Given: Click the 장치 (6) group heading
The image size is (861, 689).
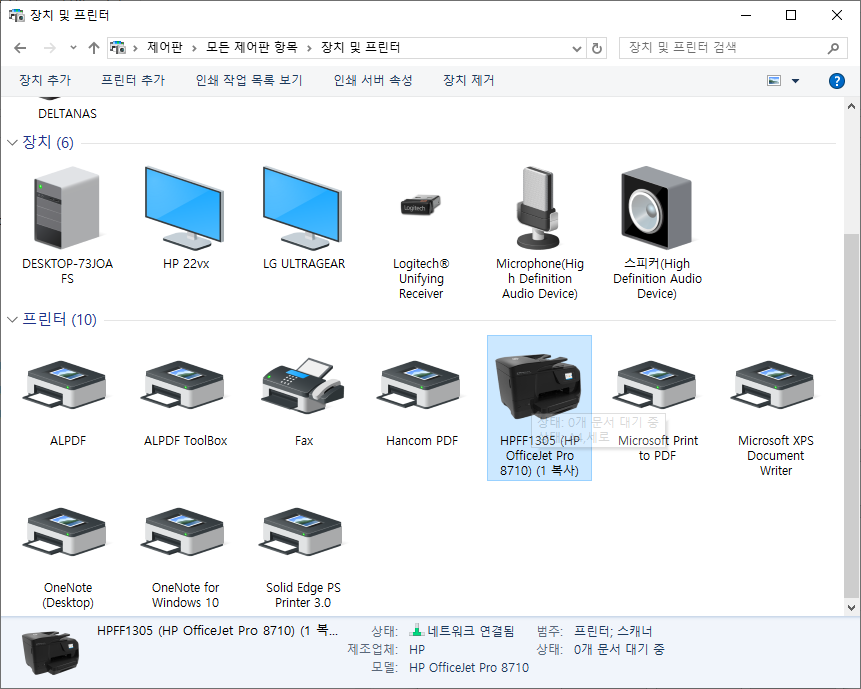Looking at the screenshot, I should point(48,143).
